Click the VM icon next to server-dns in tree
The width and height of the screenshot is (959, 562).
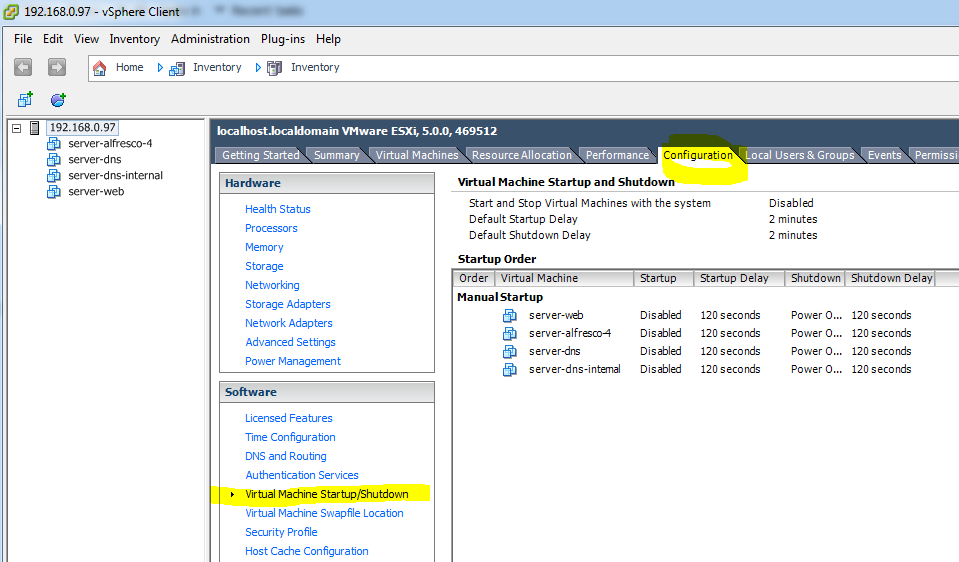tap(54, 160)
